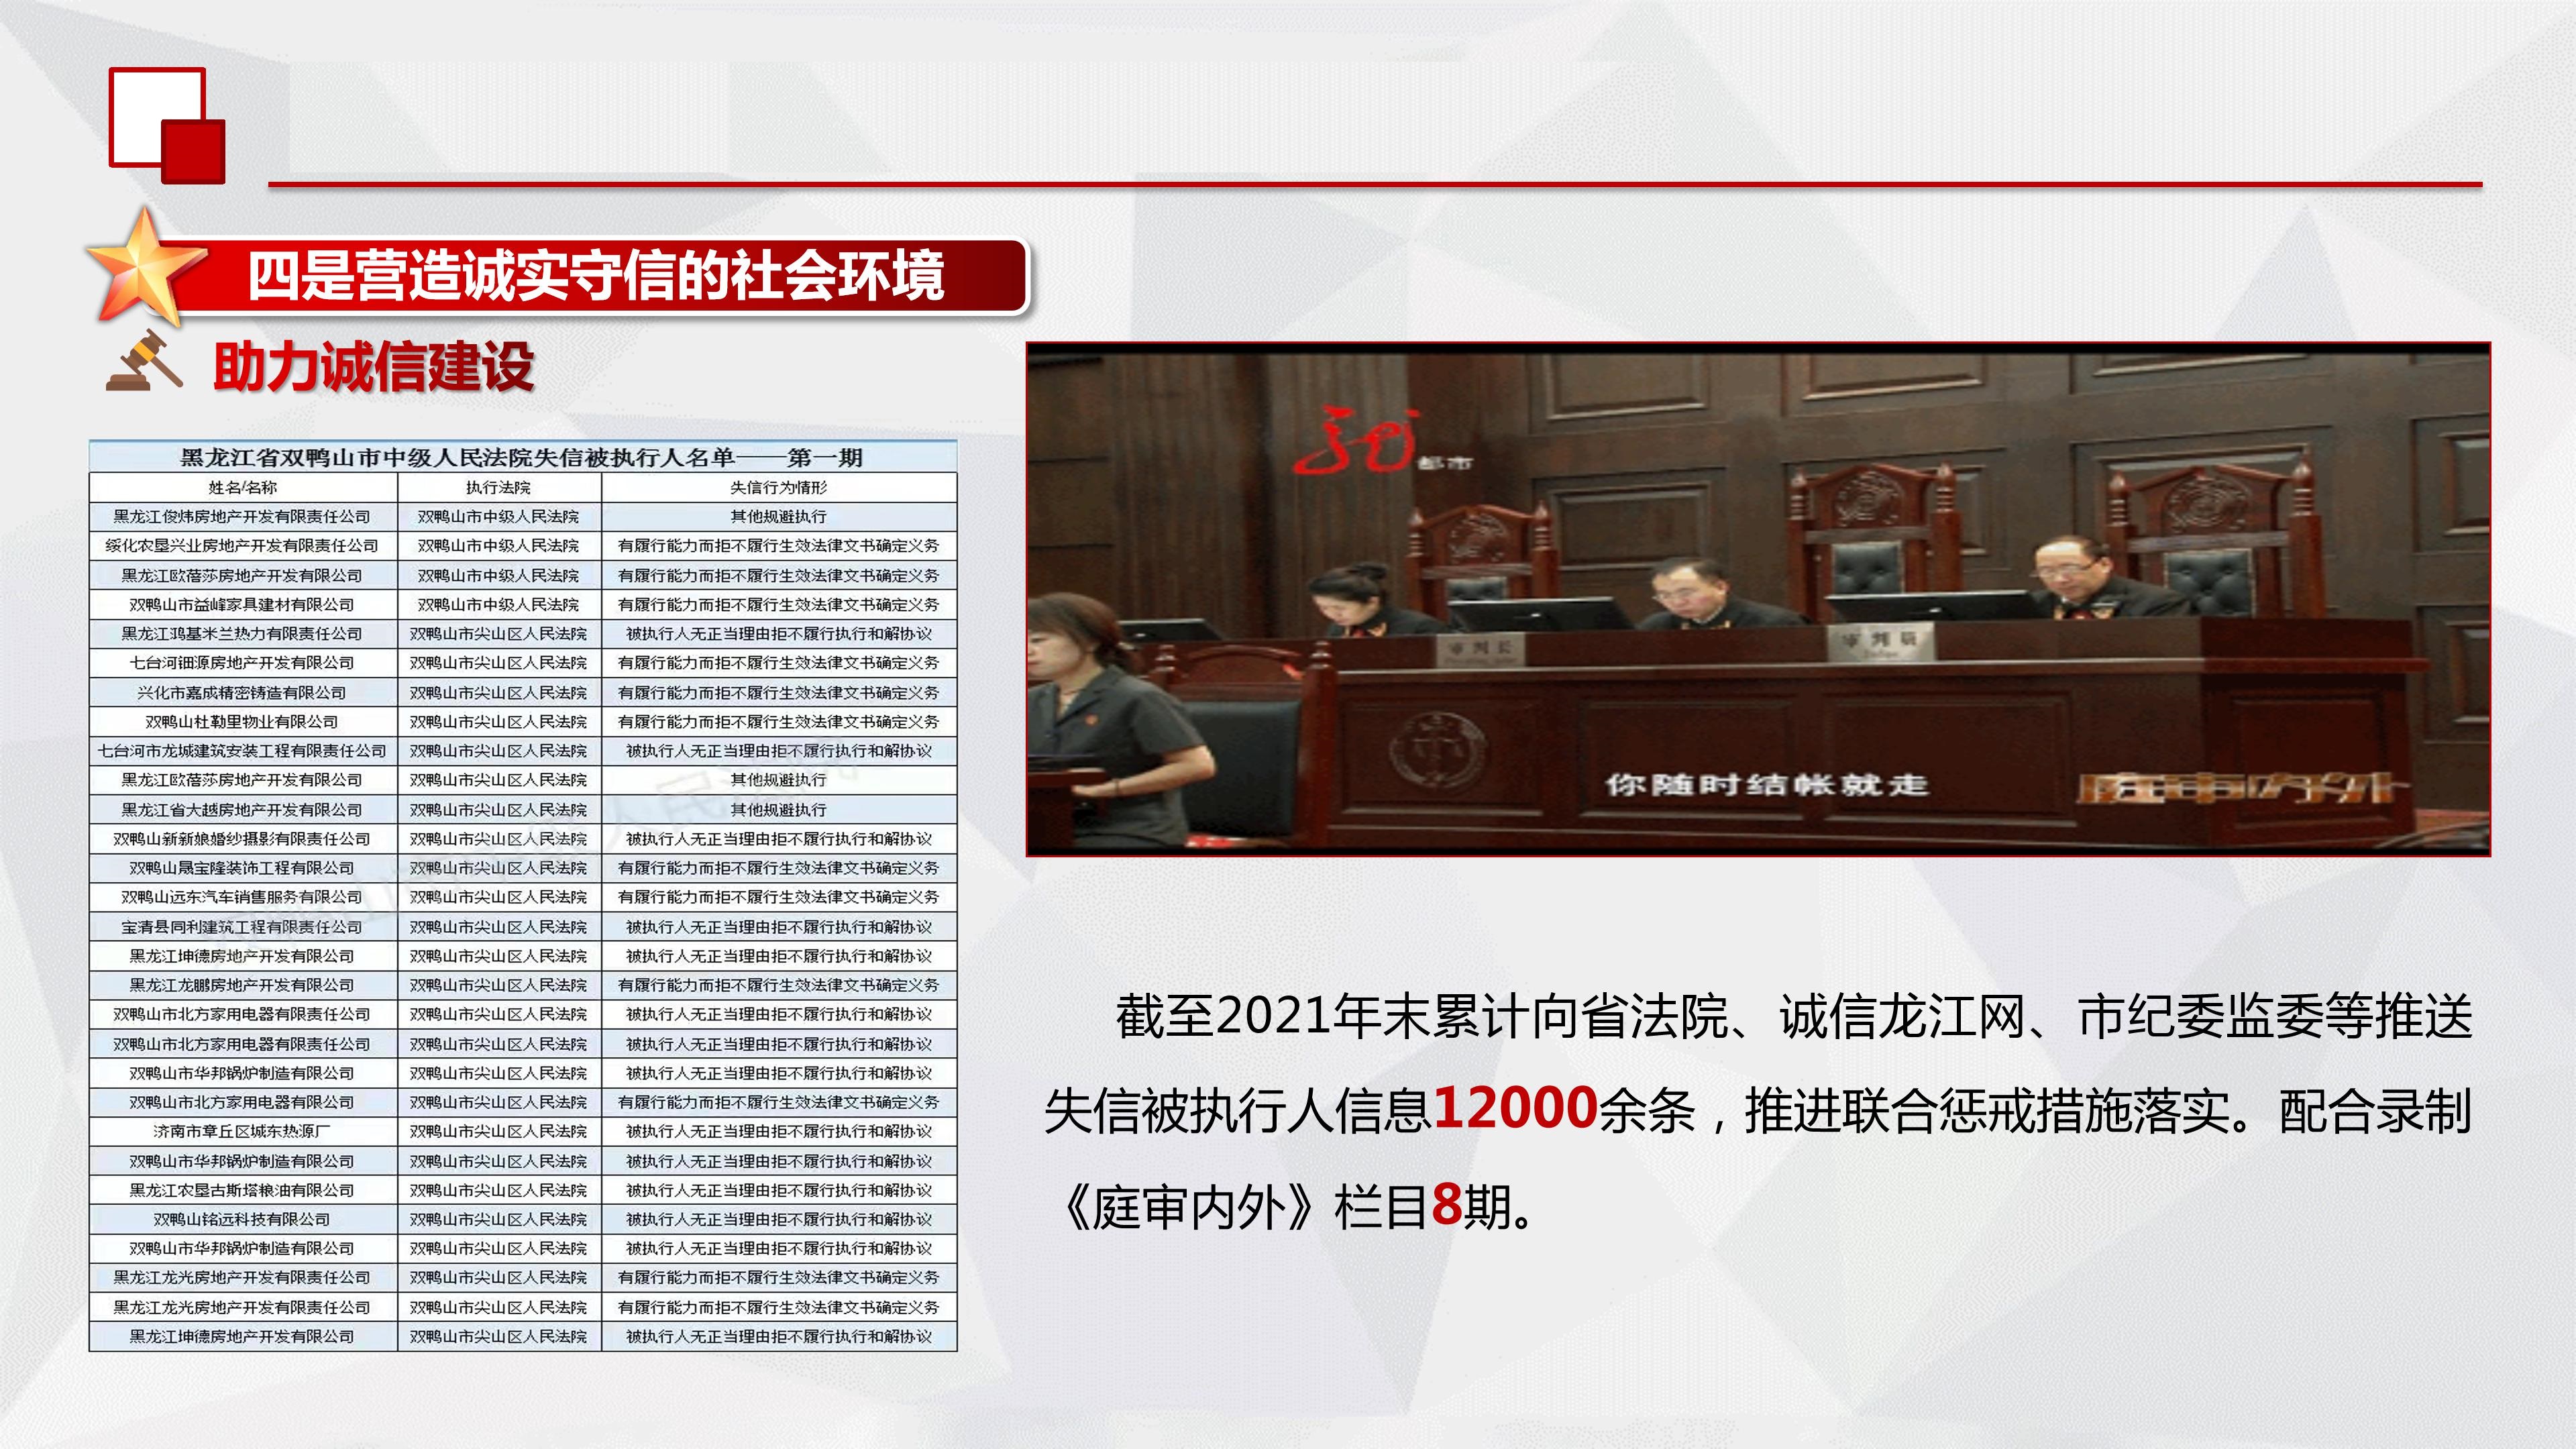Click the gavel icon next to 助力诚信建设
The image size is (2576, 1449).
coord(145,361)
